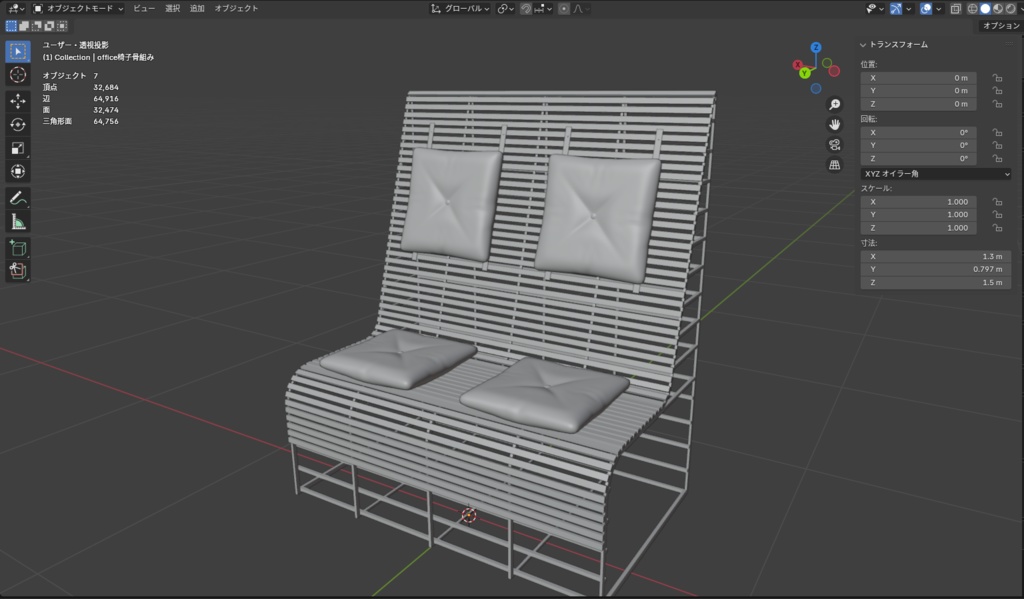Activate the Move tool

pyautogui.click(x=18, y=101)
